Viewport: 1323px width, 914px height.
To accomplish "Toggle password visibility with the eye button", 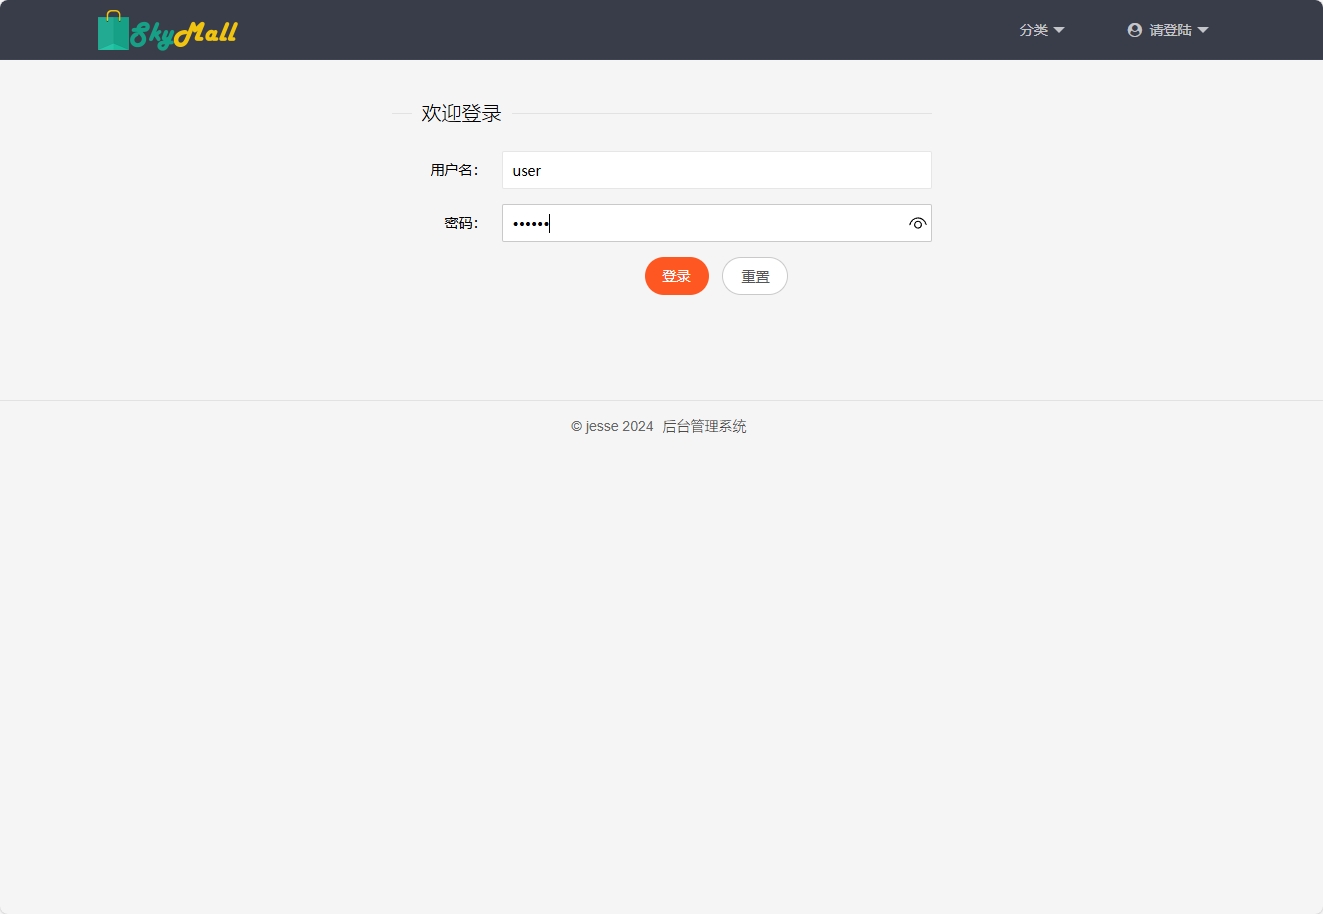I will click(x=917, y=223).
